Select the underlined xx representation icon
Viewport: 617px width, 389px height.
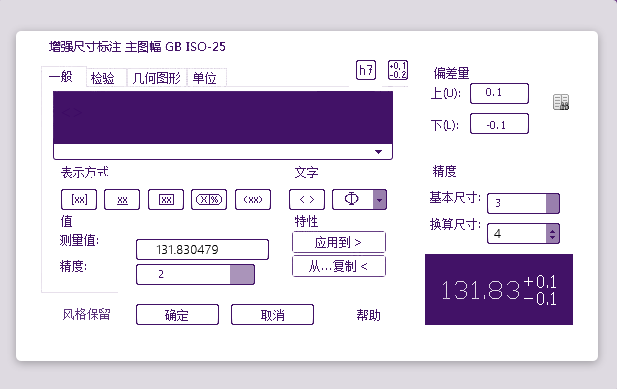click(122, 199)
